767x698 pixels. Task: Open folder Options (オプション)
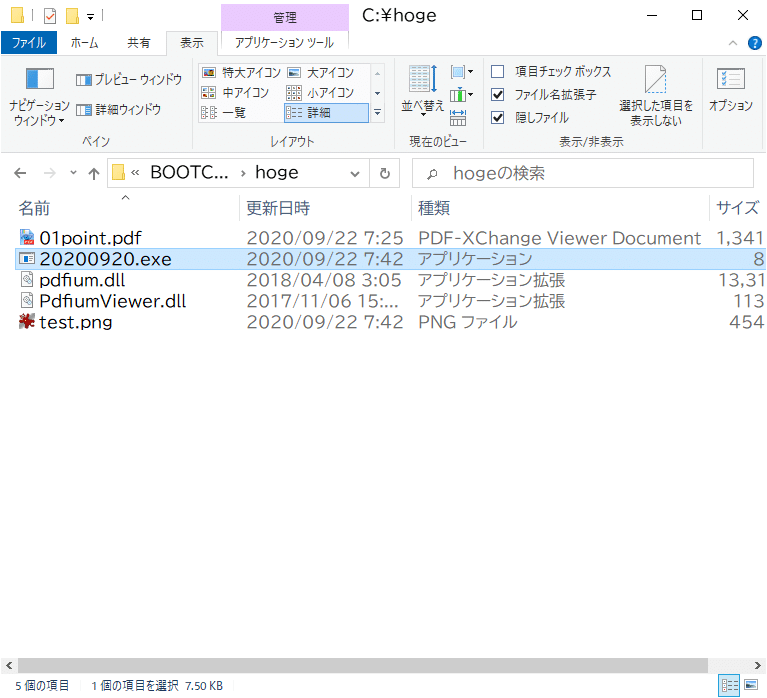[x=731, y=90]
